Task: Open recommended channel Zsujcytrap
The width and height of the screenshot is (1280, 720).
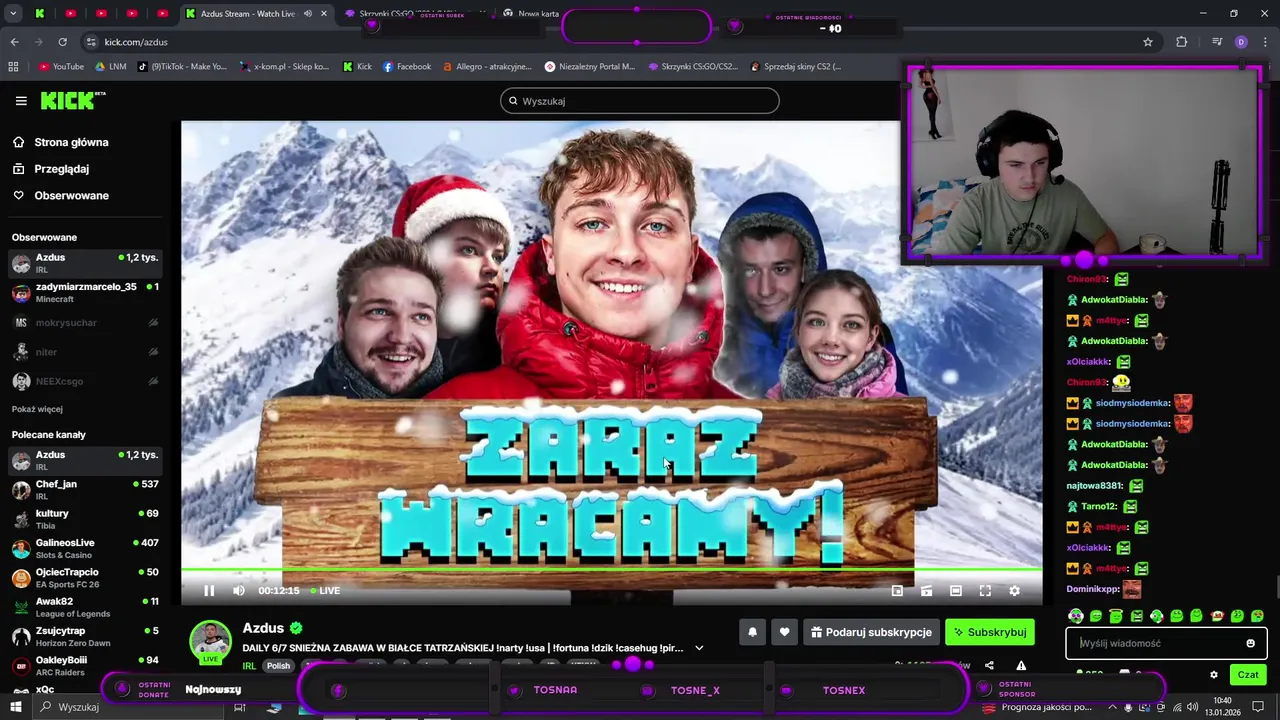Action: 85,637
